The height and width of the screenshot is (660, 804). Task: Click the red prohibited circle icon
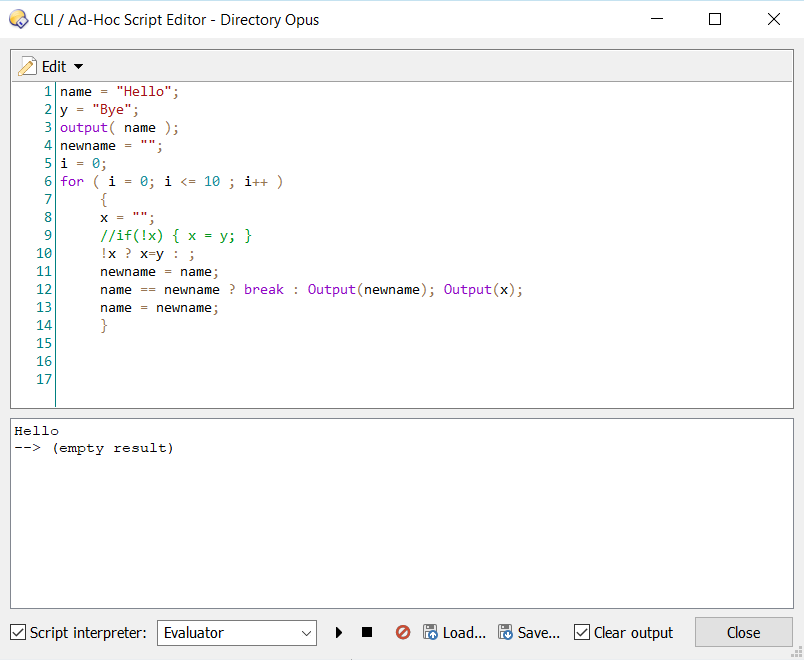click(403, 632)
